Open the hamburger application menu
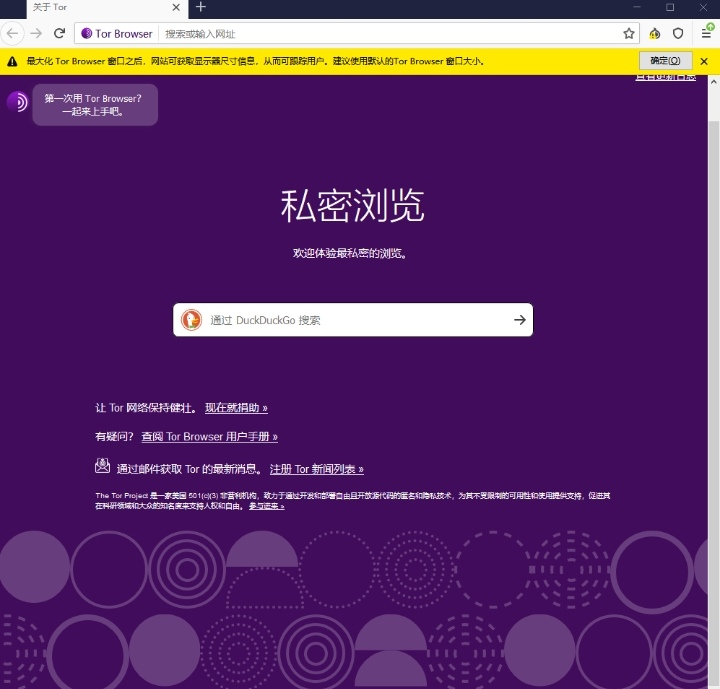Image resolution: width=720 pixels, height=689 pixels. 706,34
